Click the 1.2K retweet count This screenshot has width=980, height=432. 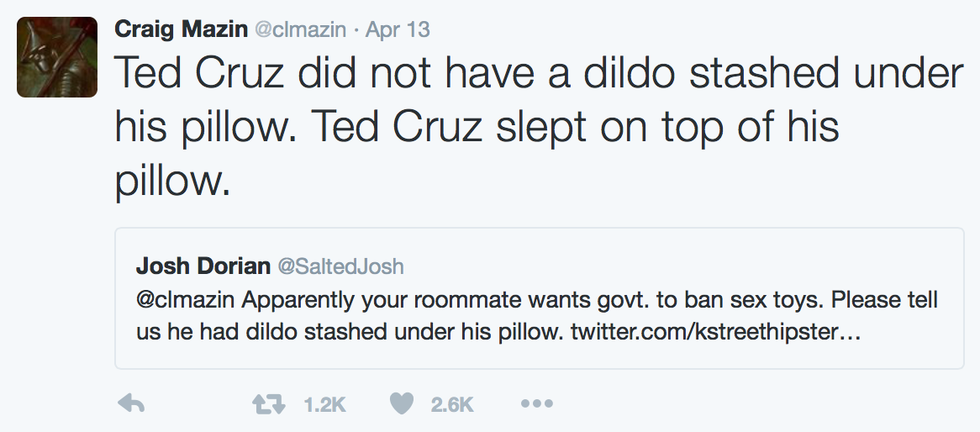pyautogui.click(x=323, y=403)
